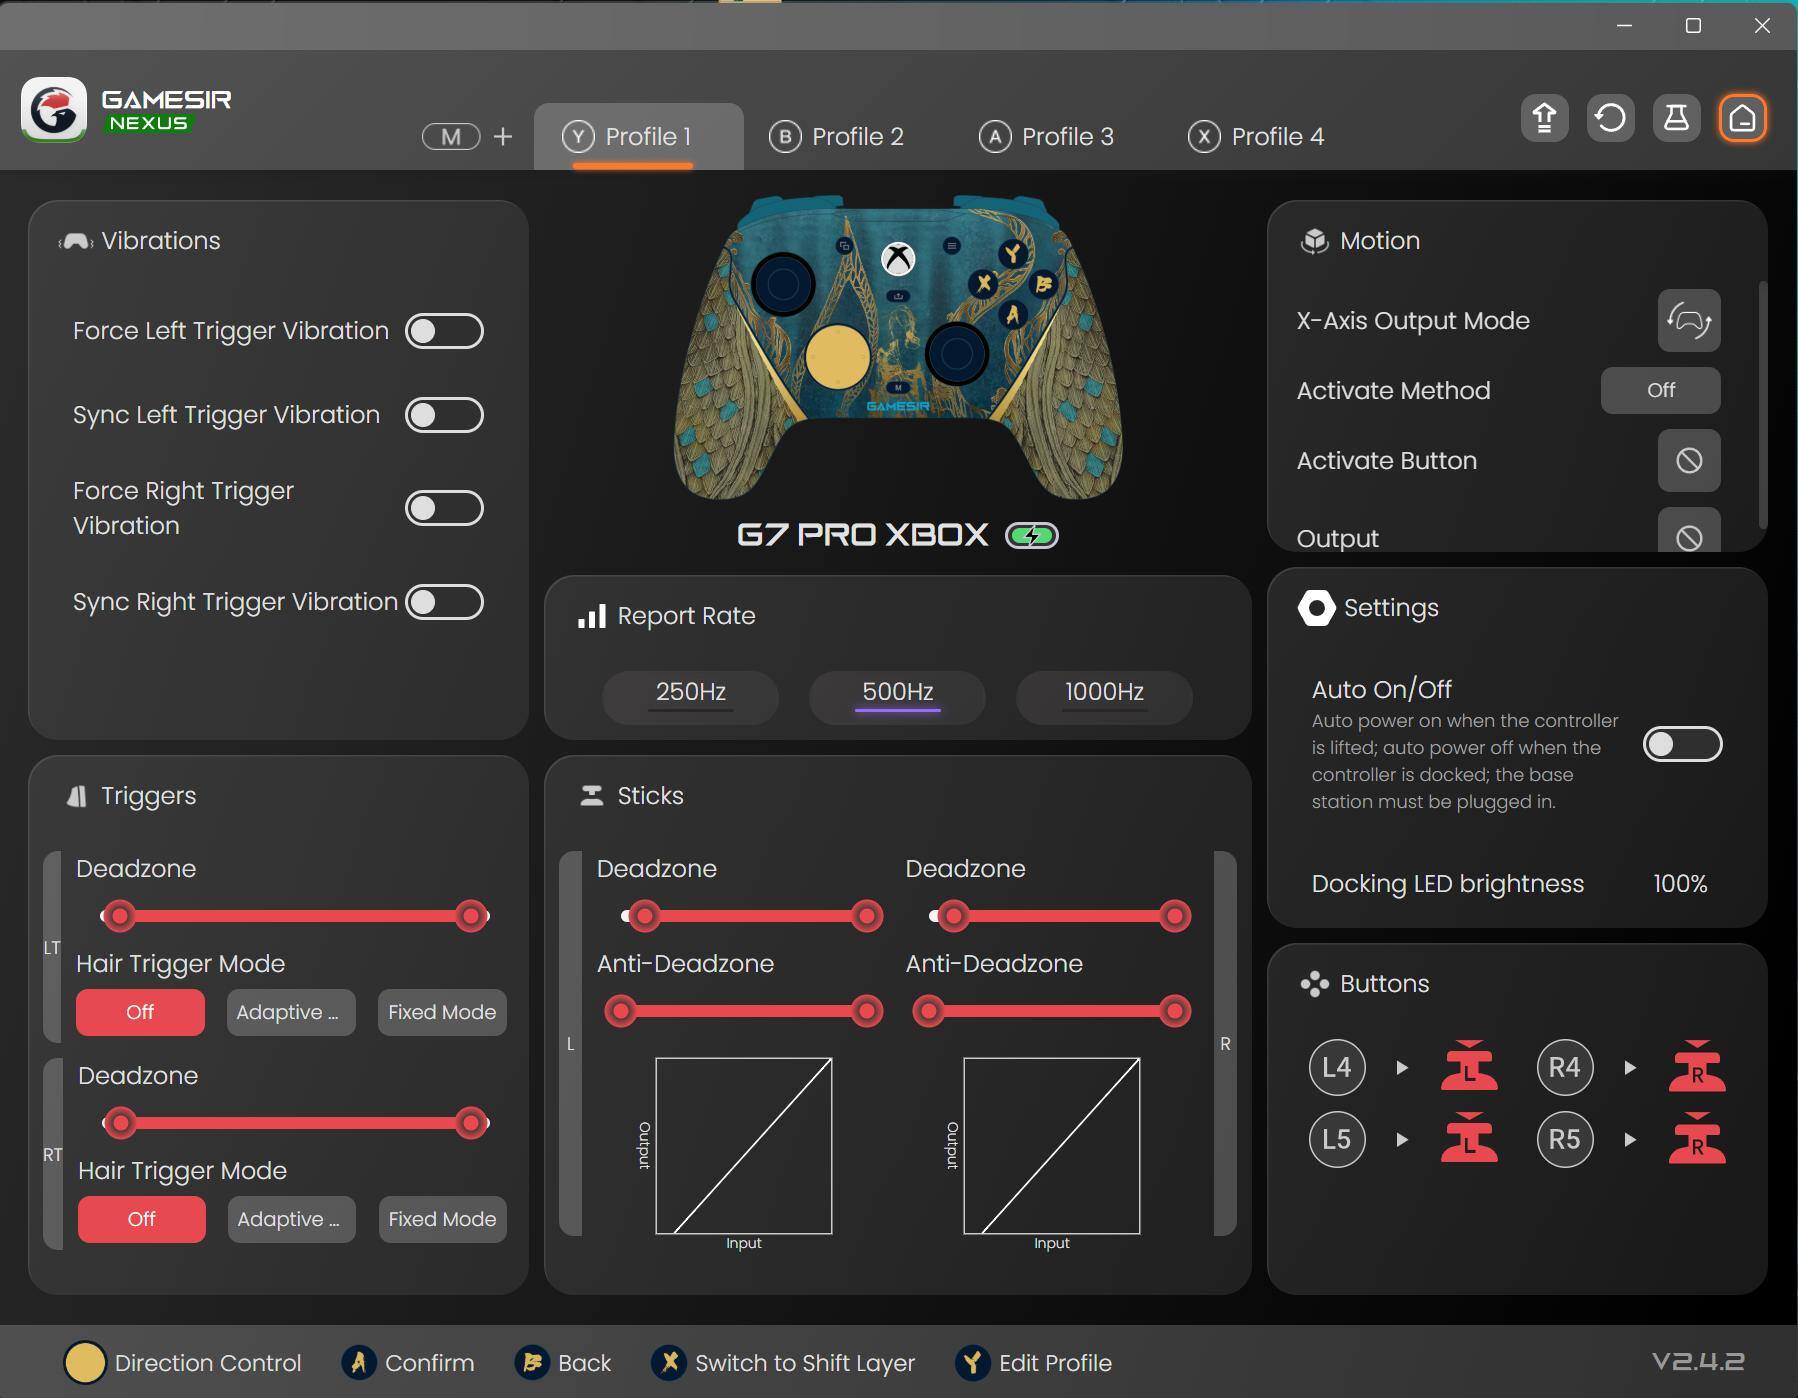Choose LT Adaptive hair trigger mode
This screenshot has width=1798, height=1398.
tap(290, 1012)
